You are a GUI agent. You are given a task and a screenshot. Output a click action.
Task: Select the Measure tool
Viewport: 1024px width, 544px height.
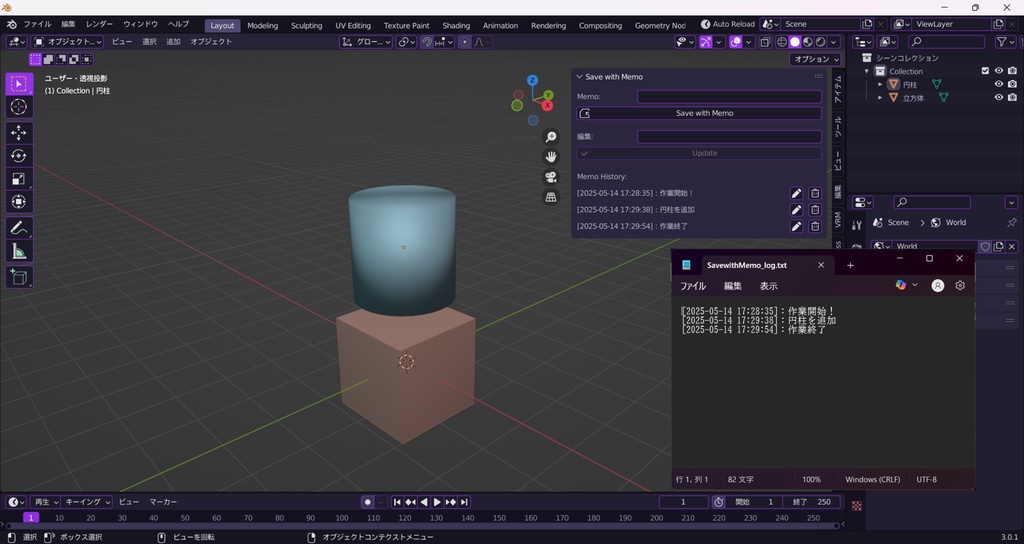point(19,251)
